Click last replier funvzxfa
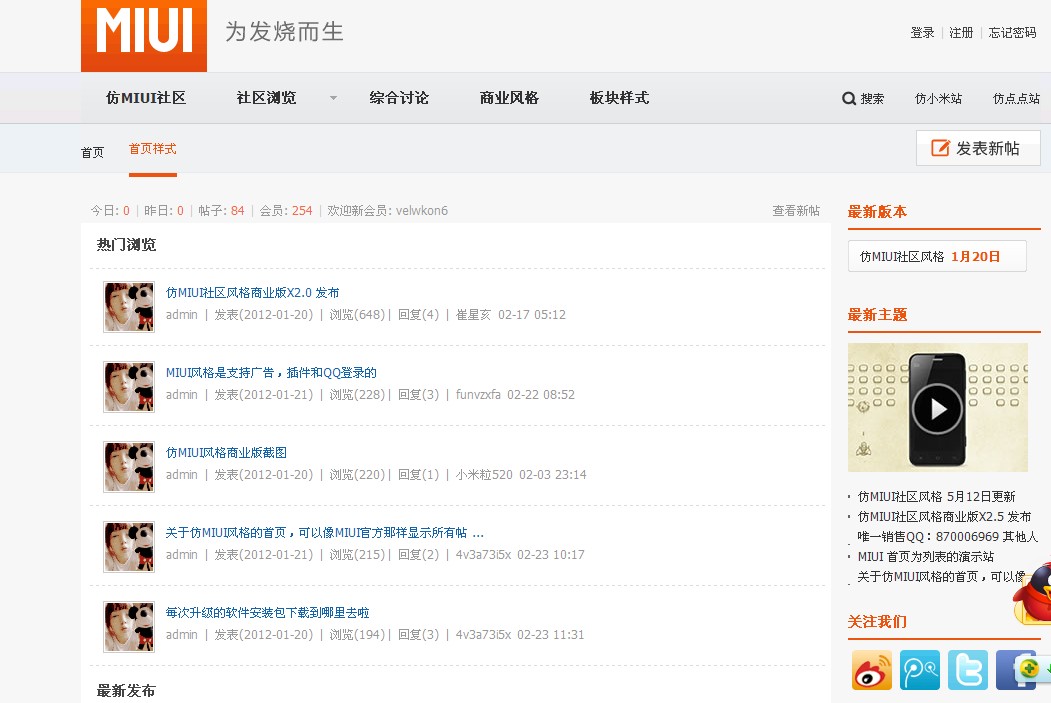Image resolution: width=1051 pixels, height=703 pixels. [478, 394]
